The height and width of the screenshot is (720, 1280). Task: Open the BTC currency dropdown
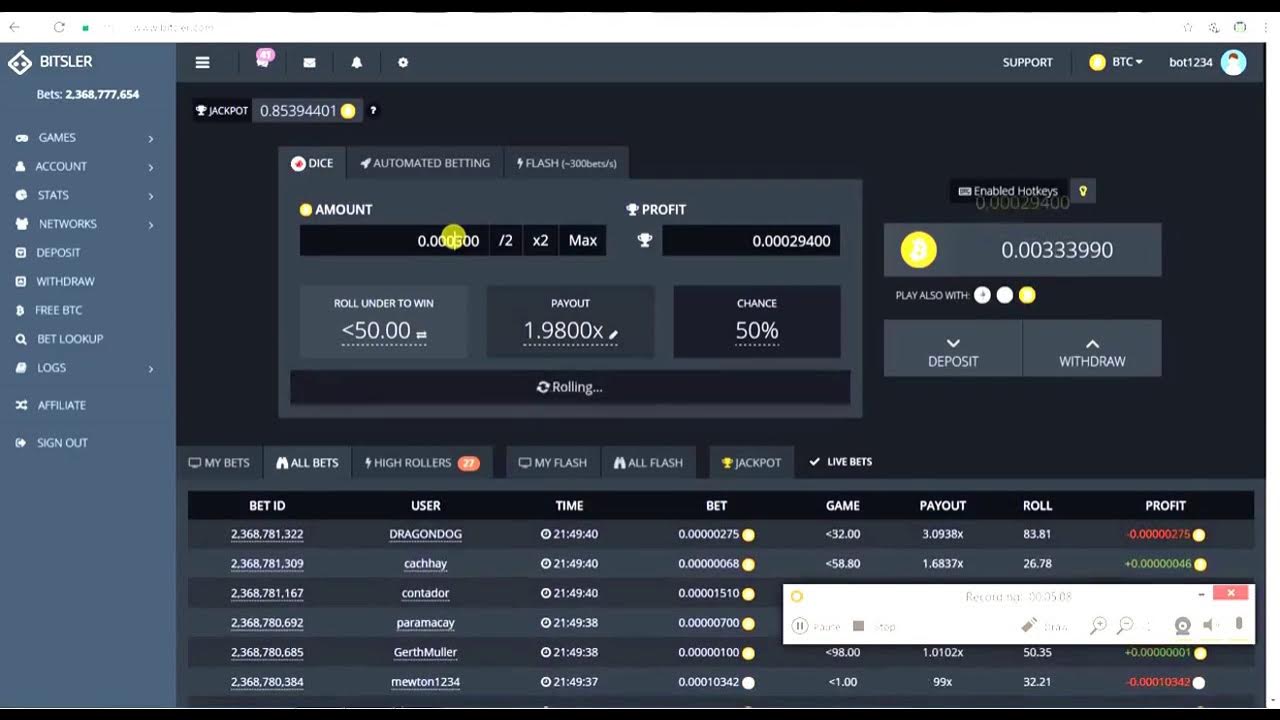1116,62
